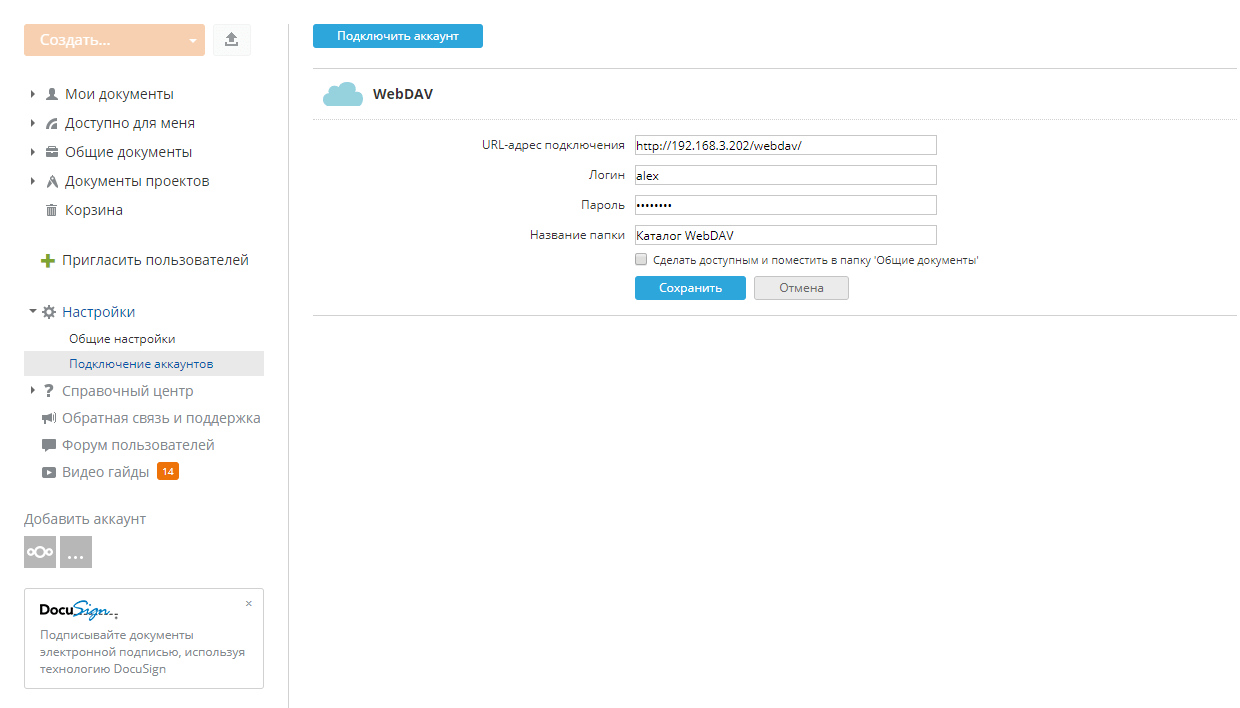Expand the Справочный центр section
Image resolution: width=1240 pixels, height=708 pixels.
click(33, 391)
